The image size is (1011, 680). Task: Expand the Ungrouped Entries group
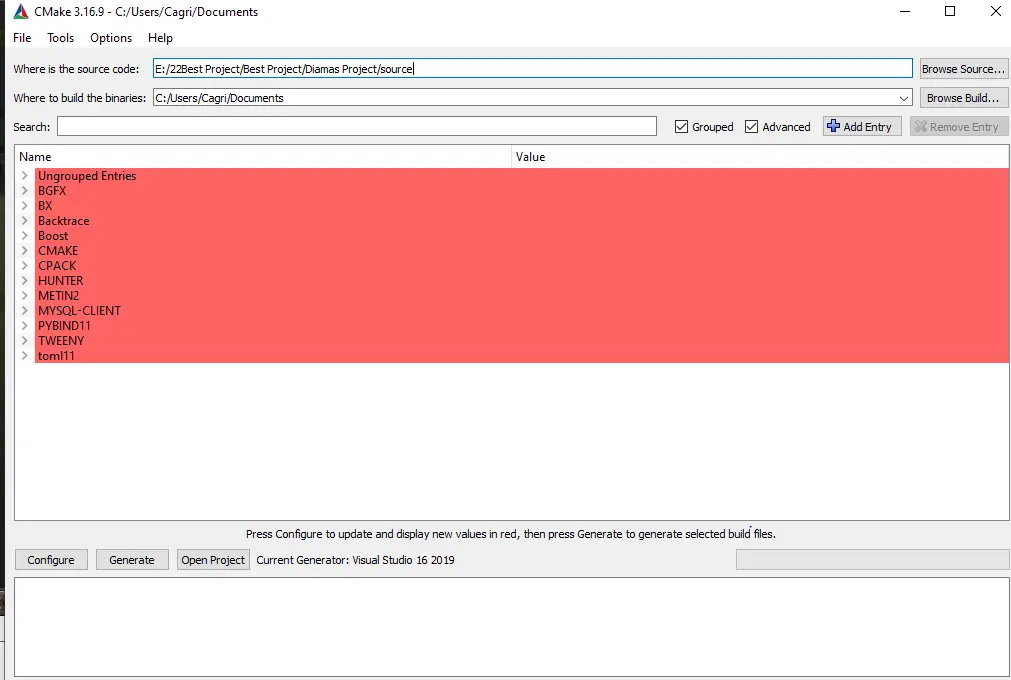(x=25, y=175)
